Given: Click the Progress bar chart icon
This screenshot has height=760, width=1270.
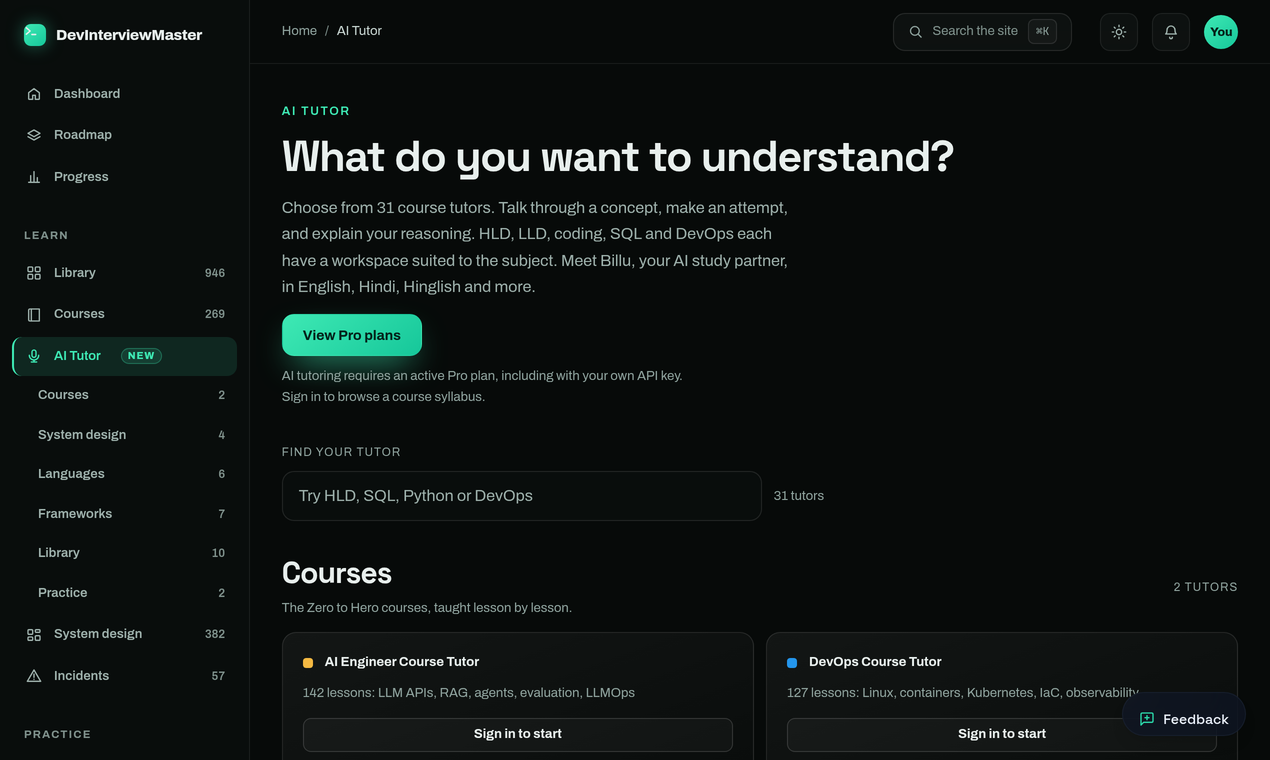Looking at the screenshot, I should pyautogui.click(x=34, y=177).
